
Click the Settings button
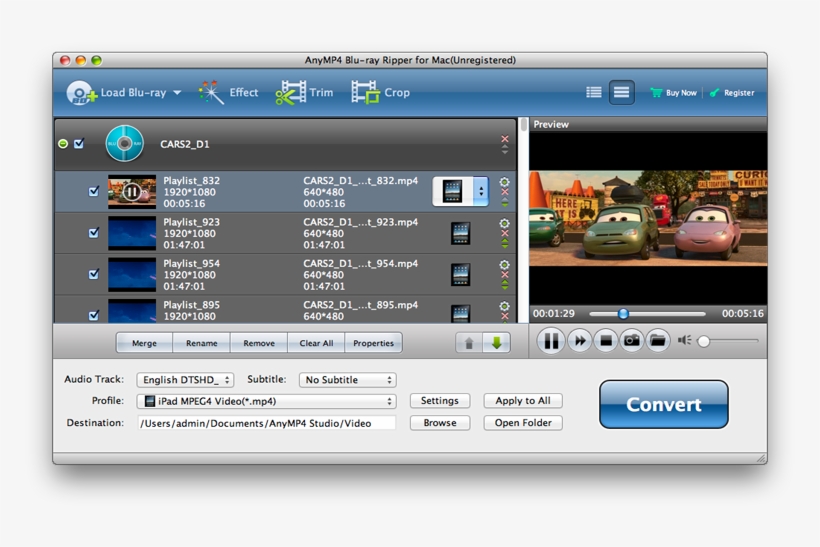pos(440,401)
